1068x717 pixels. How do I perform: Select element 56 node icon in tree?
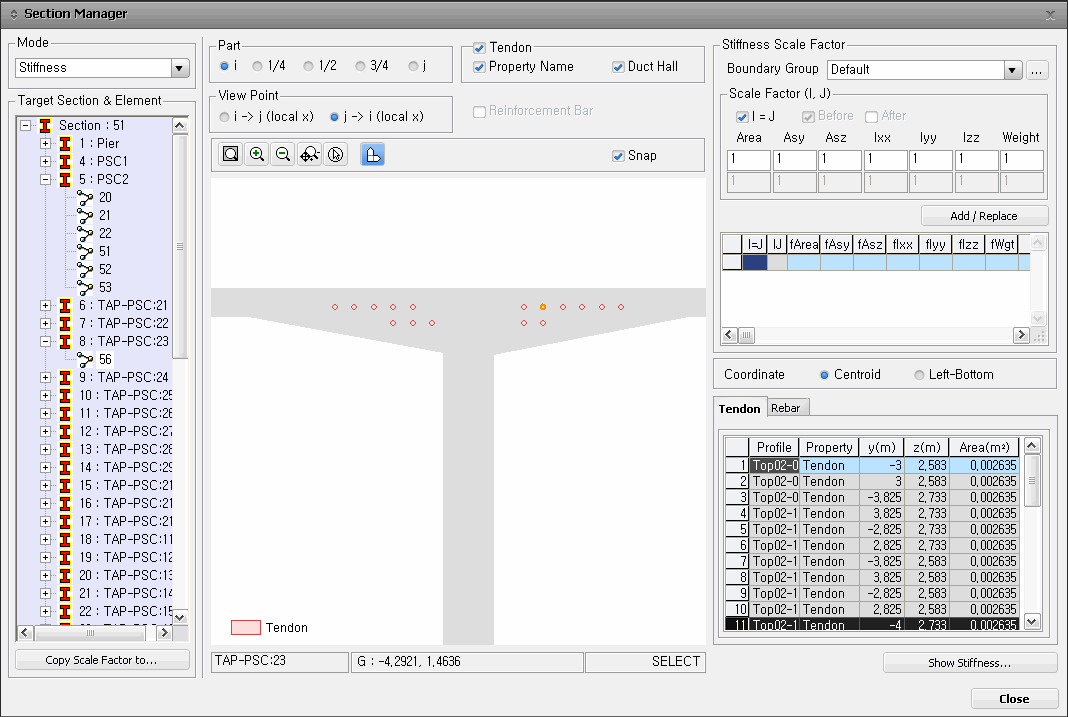point(85,359)
